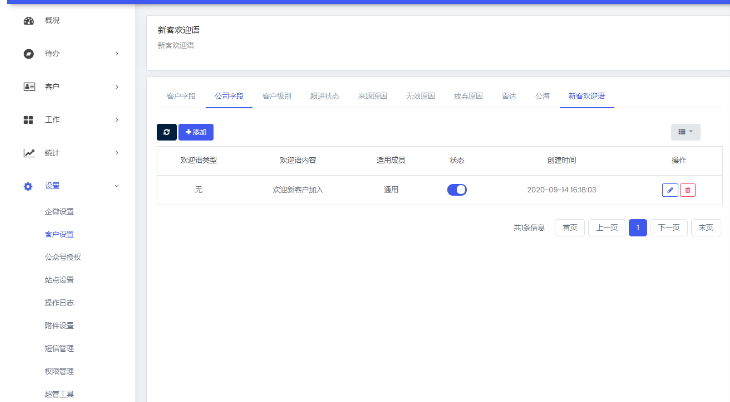Go to 下一页 next page

(669, 228)
